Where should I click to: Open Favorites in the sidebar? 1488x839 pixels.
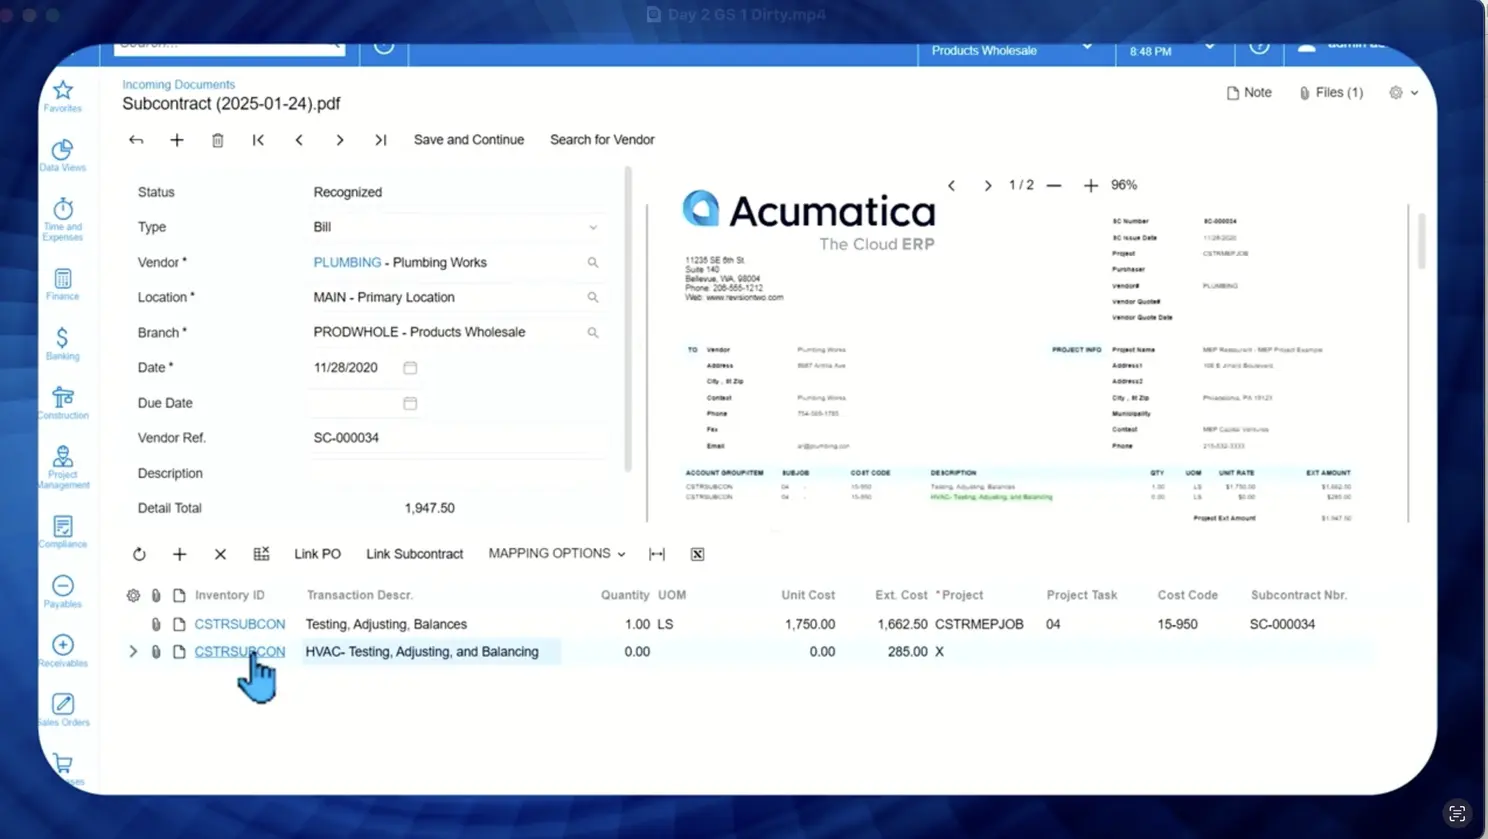click(x=62, y=96)
